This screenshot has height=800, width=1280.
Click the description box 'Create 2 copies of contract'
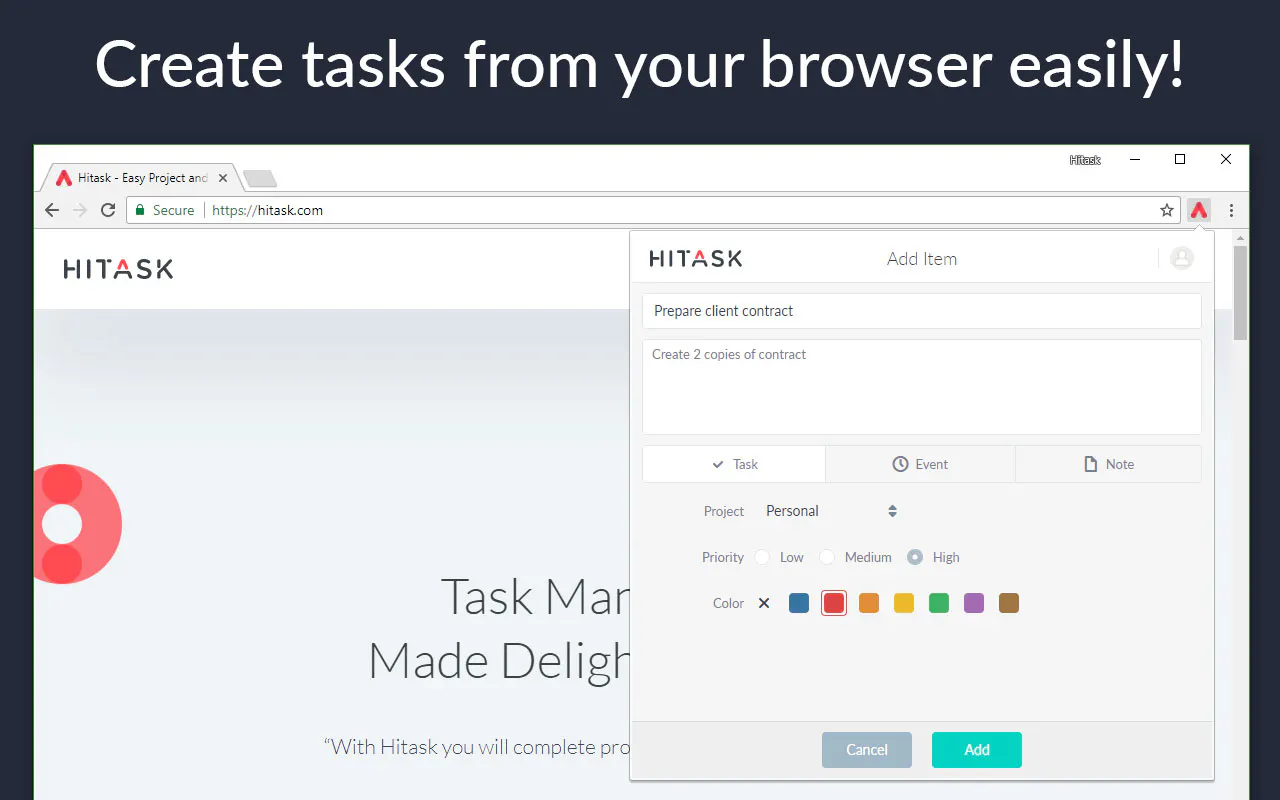[x=922, y=387]
